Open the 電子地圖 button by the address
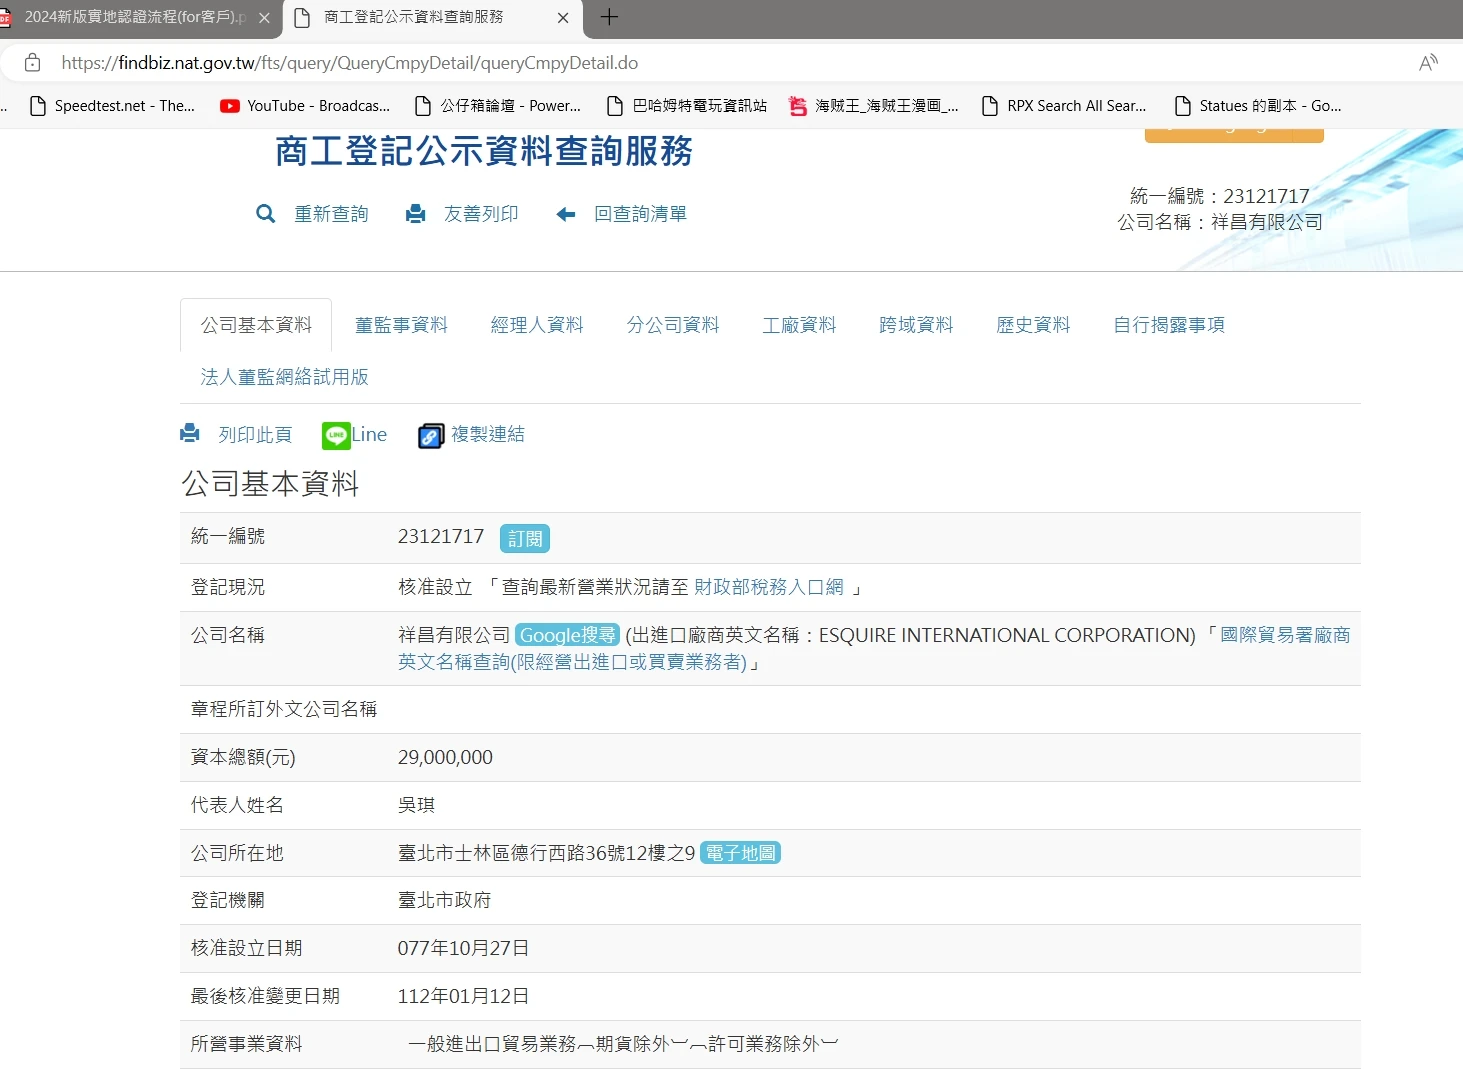 740,853
